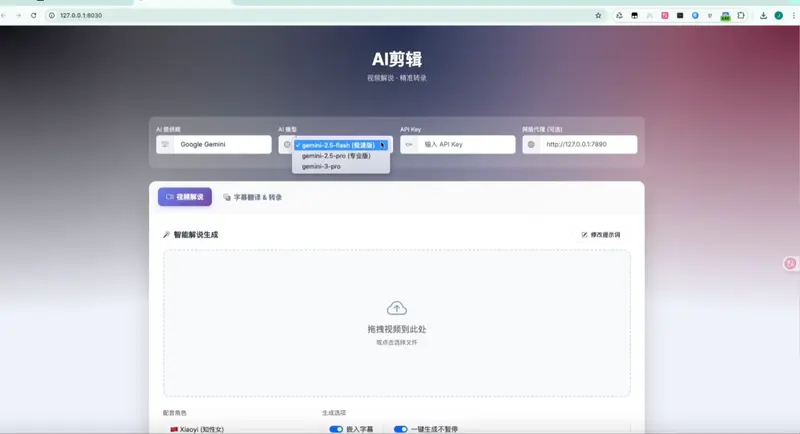Pick gemini-3-pro in the model dropdown
The image size is (800, 434).
pos(321,167)
